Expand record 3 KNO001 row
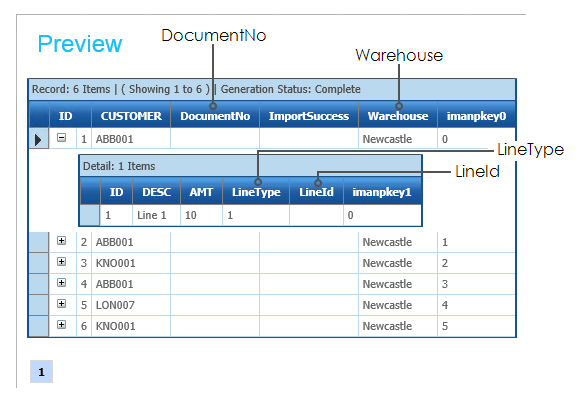The image size is (584, 398). [x=61, y=261]
